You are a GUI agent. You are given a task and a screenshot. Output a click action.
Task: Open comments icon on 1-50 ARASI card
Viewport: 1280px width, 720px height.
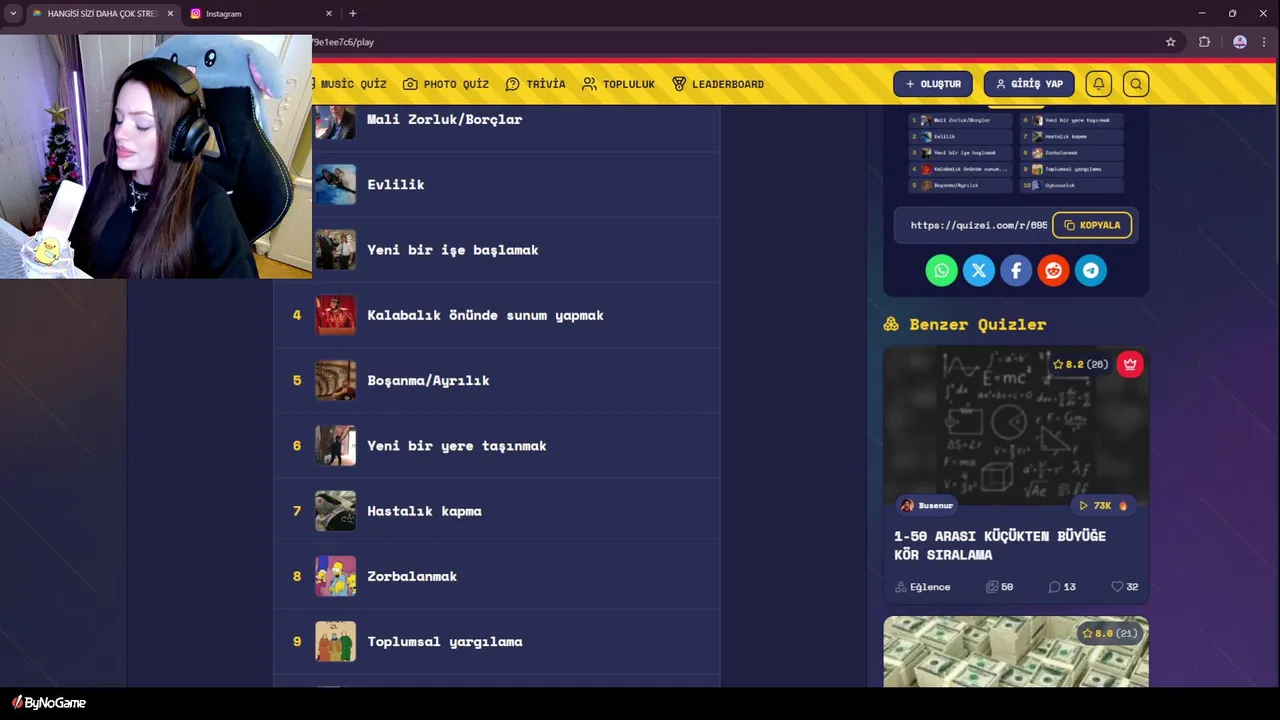tap(1054, 587)
